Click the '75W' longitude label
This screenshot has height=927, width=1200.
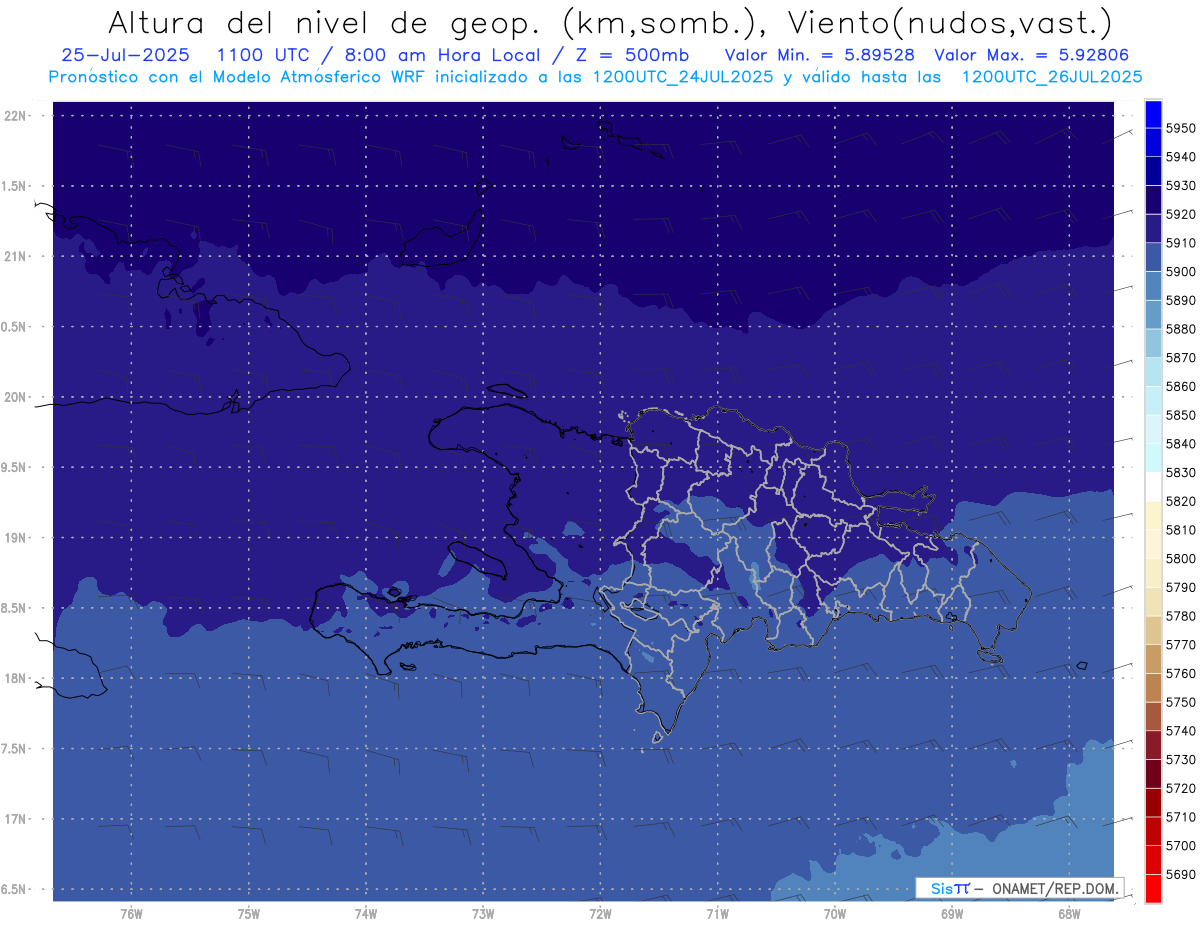pos(249,914)
